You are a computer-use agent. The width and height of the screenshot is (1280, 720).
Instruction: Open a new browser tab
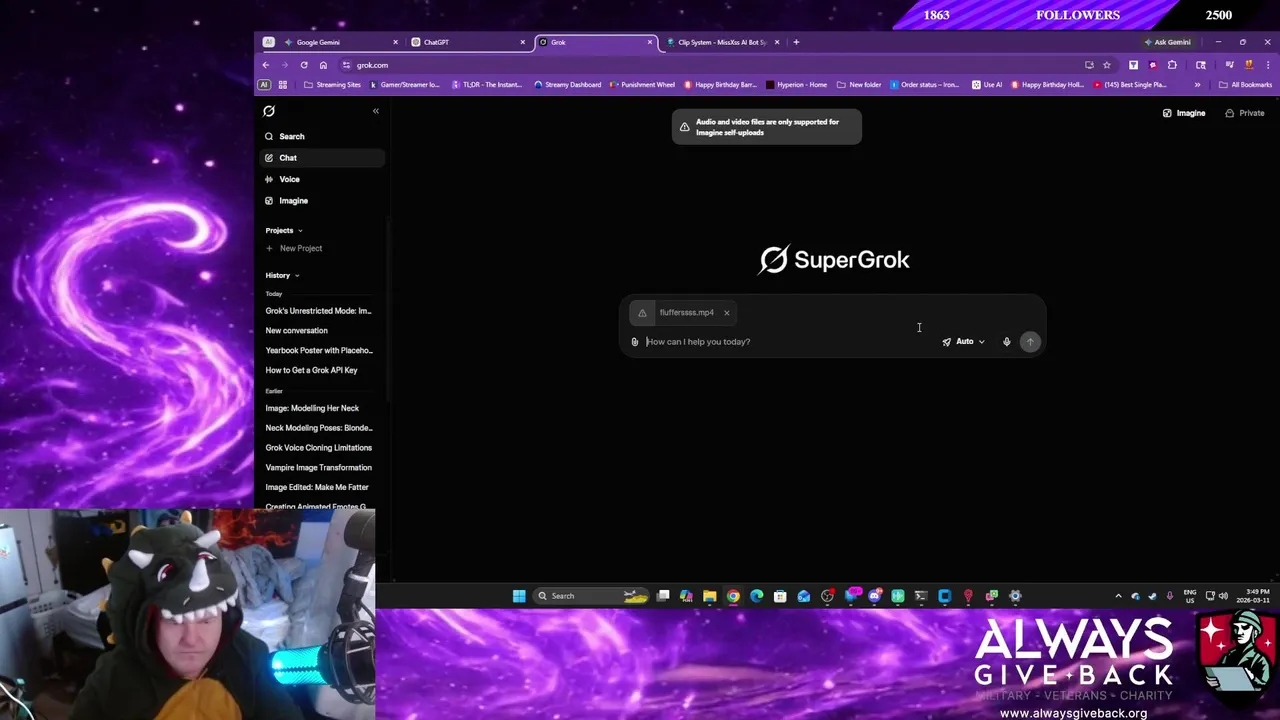tap(796, 42)
